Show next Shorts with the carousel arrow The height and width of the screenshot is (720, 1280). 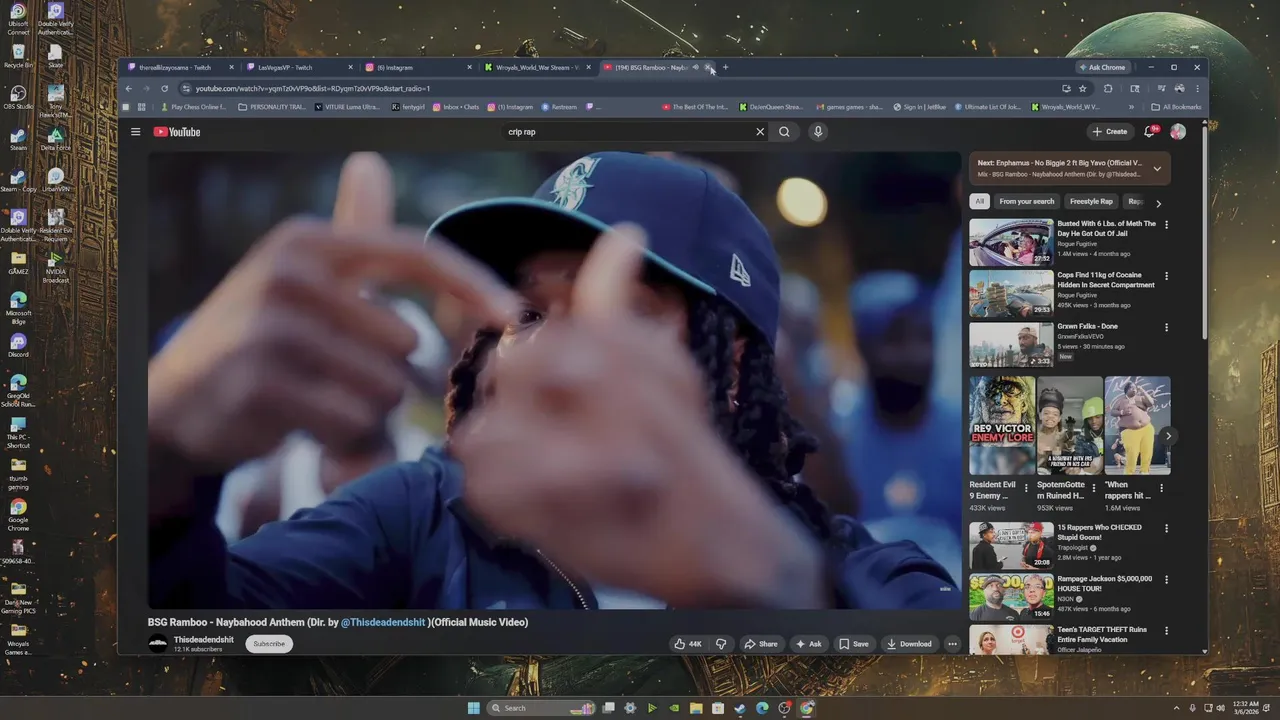(x=1168, y=436)
